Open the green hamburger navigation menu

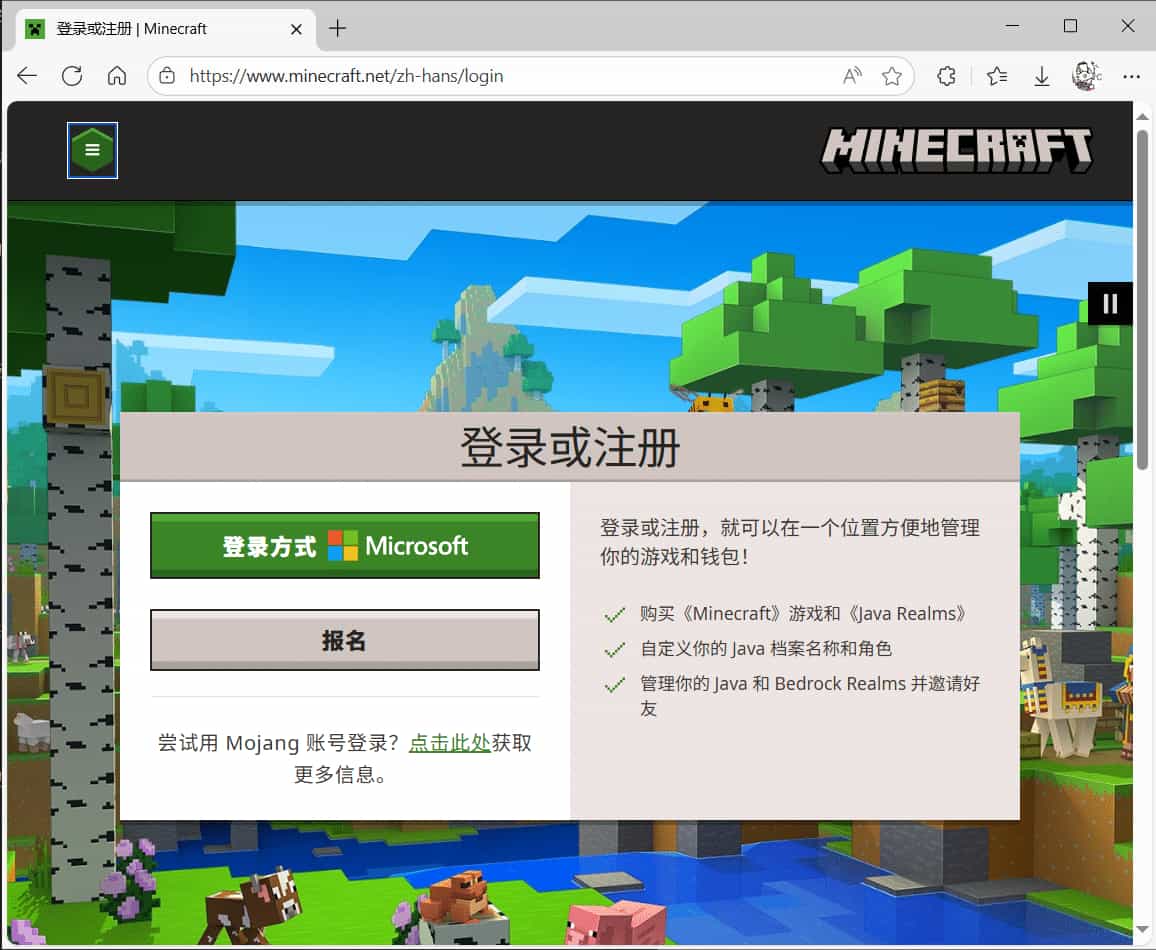92,150
